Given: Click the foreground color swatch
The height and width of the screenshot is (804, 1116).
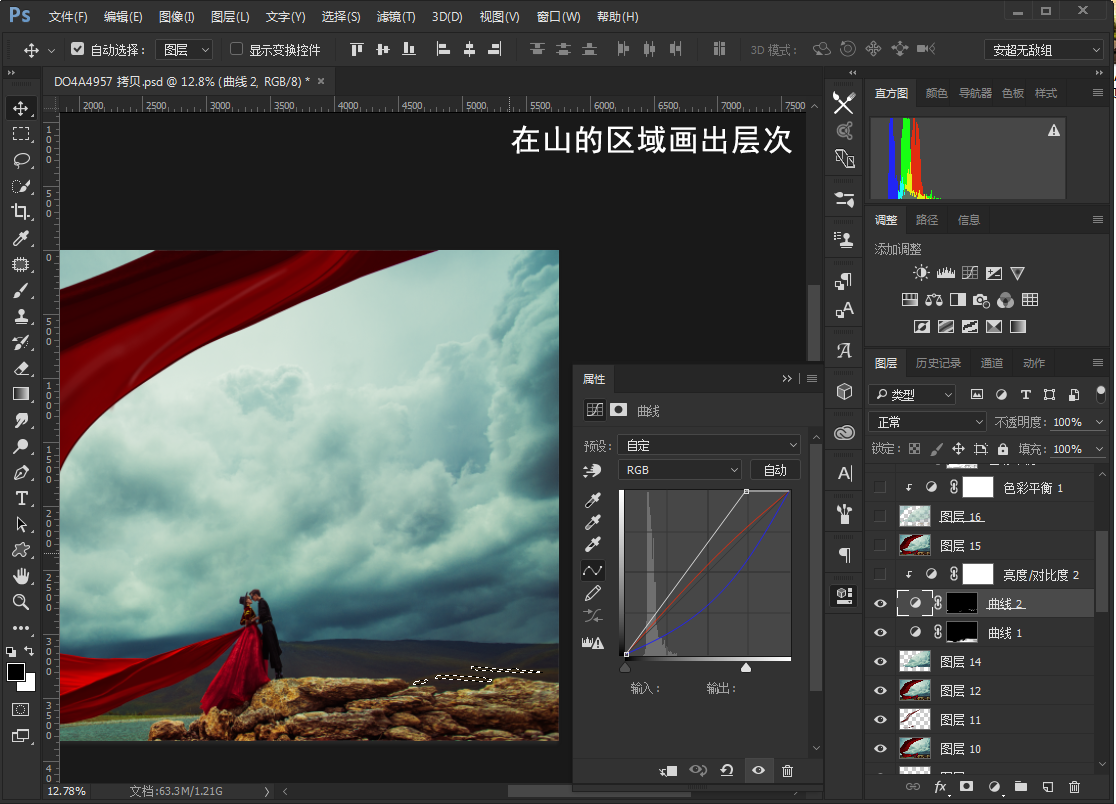Looking at the screenshot, I should 16,672.
